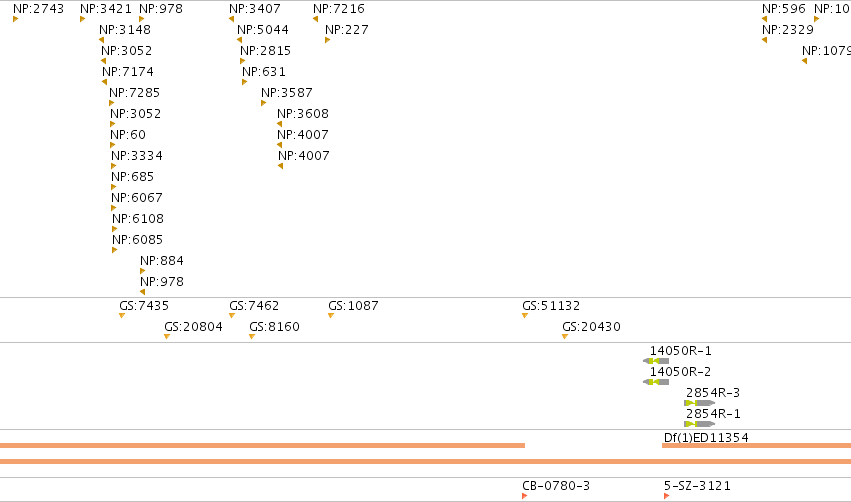The image size is (851, 502).
Task: Select the 14050R-2 label text
Action: [681, 372]
